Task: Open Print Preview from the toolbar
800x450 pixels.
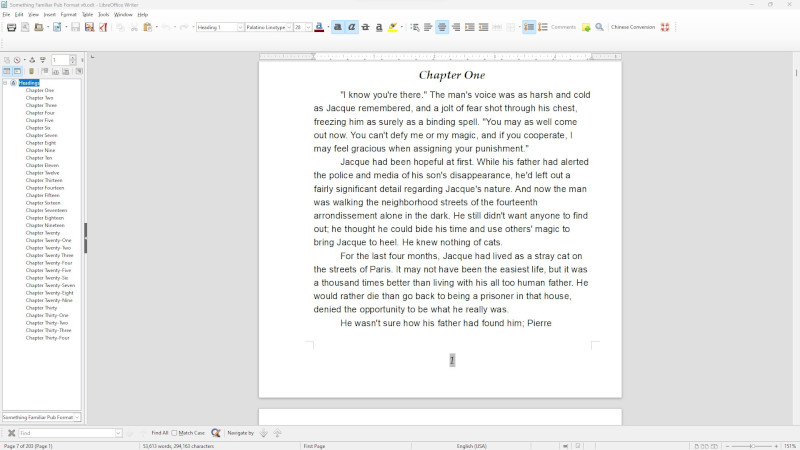Action: tap(25, 27)
